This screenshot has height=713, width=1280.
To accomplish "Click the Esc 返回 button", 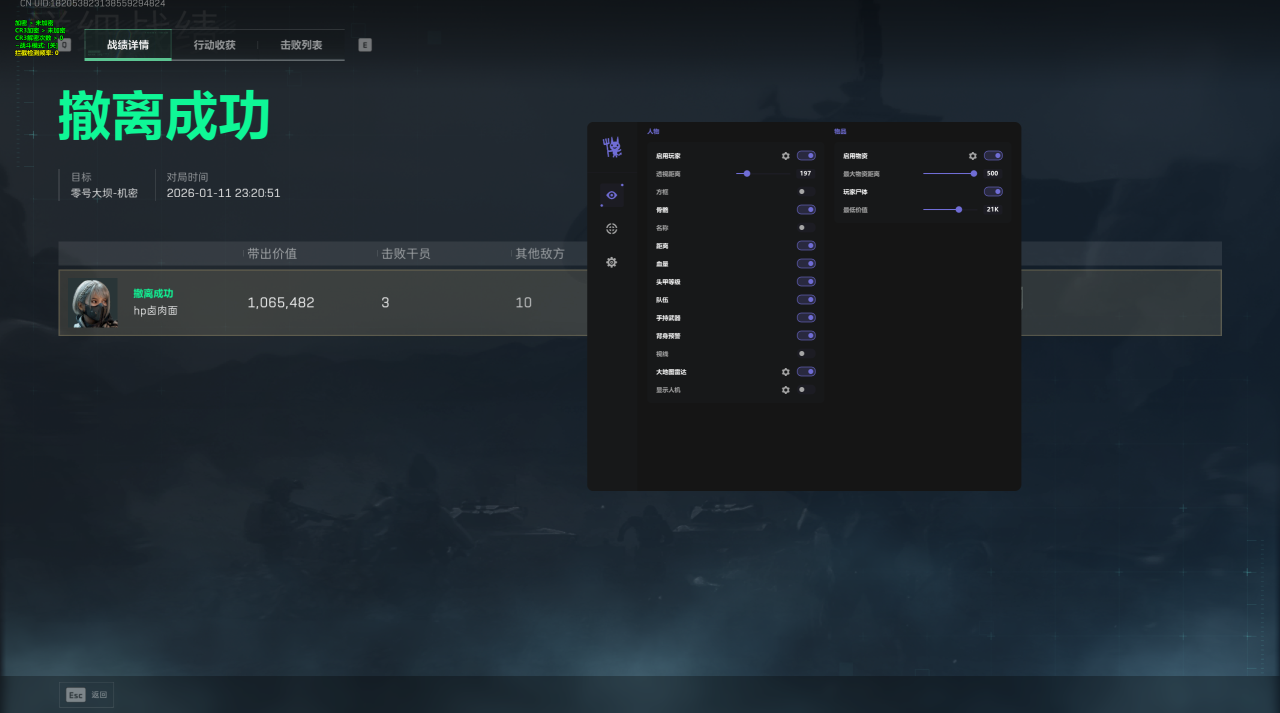I will pos(87,694).
